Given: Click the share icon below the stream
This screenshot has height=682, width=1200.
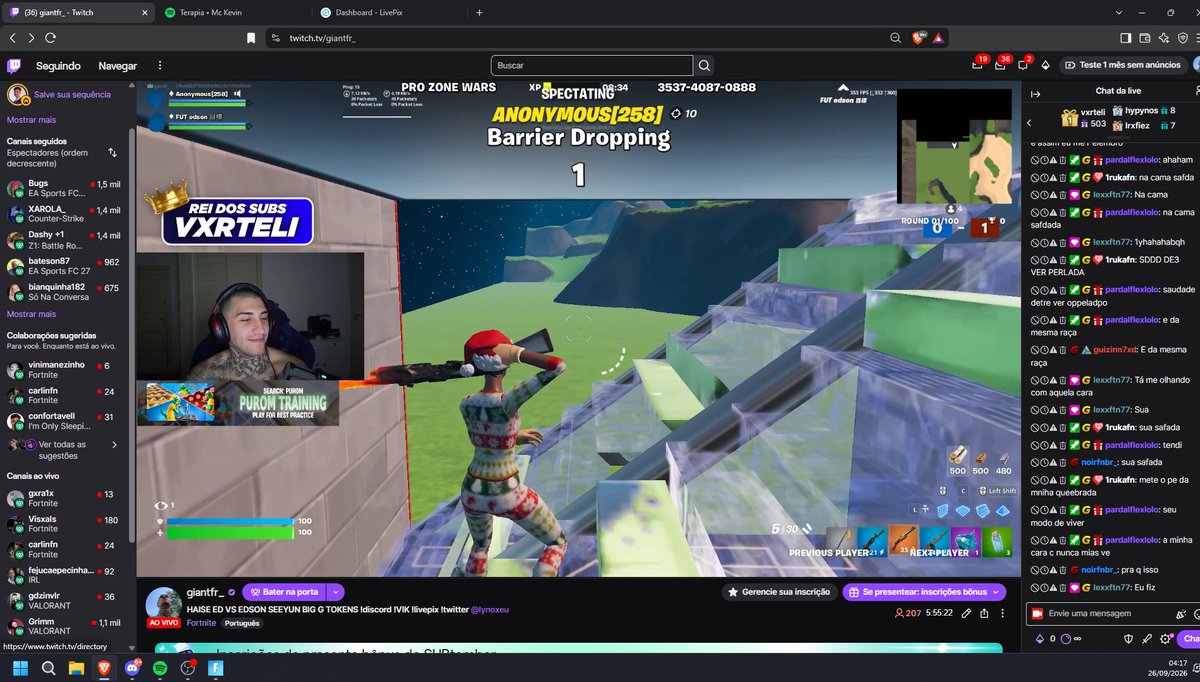Looking at the screenshot, I should point(985,613).
